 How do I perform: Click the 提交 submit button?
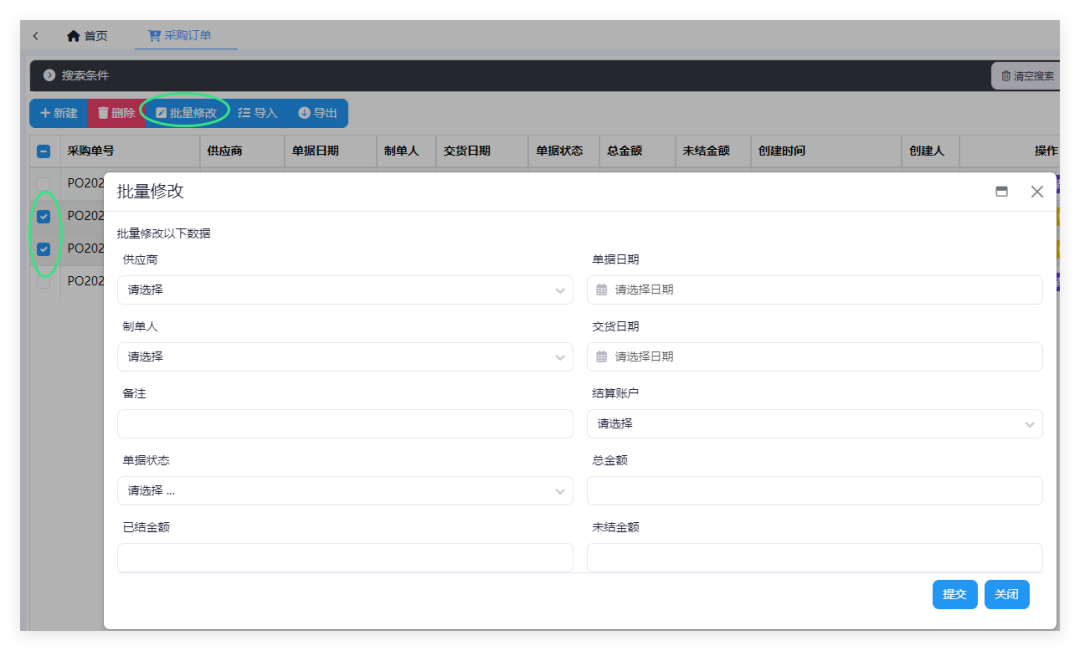(955, 594)
